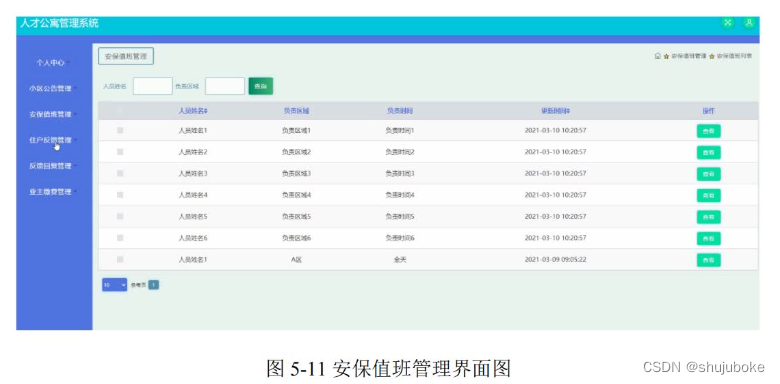Click cell 负责时间6
The image size is (780, 384).
coord(400,238)
